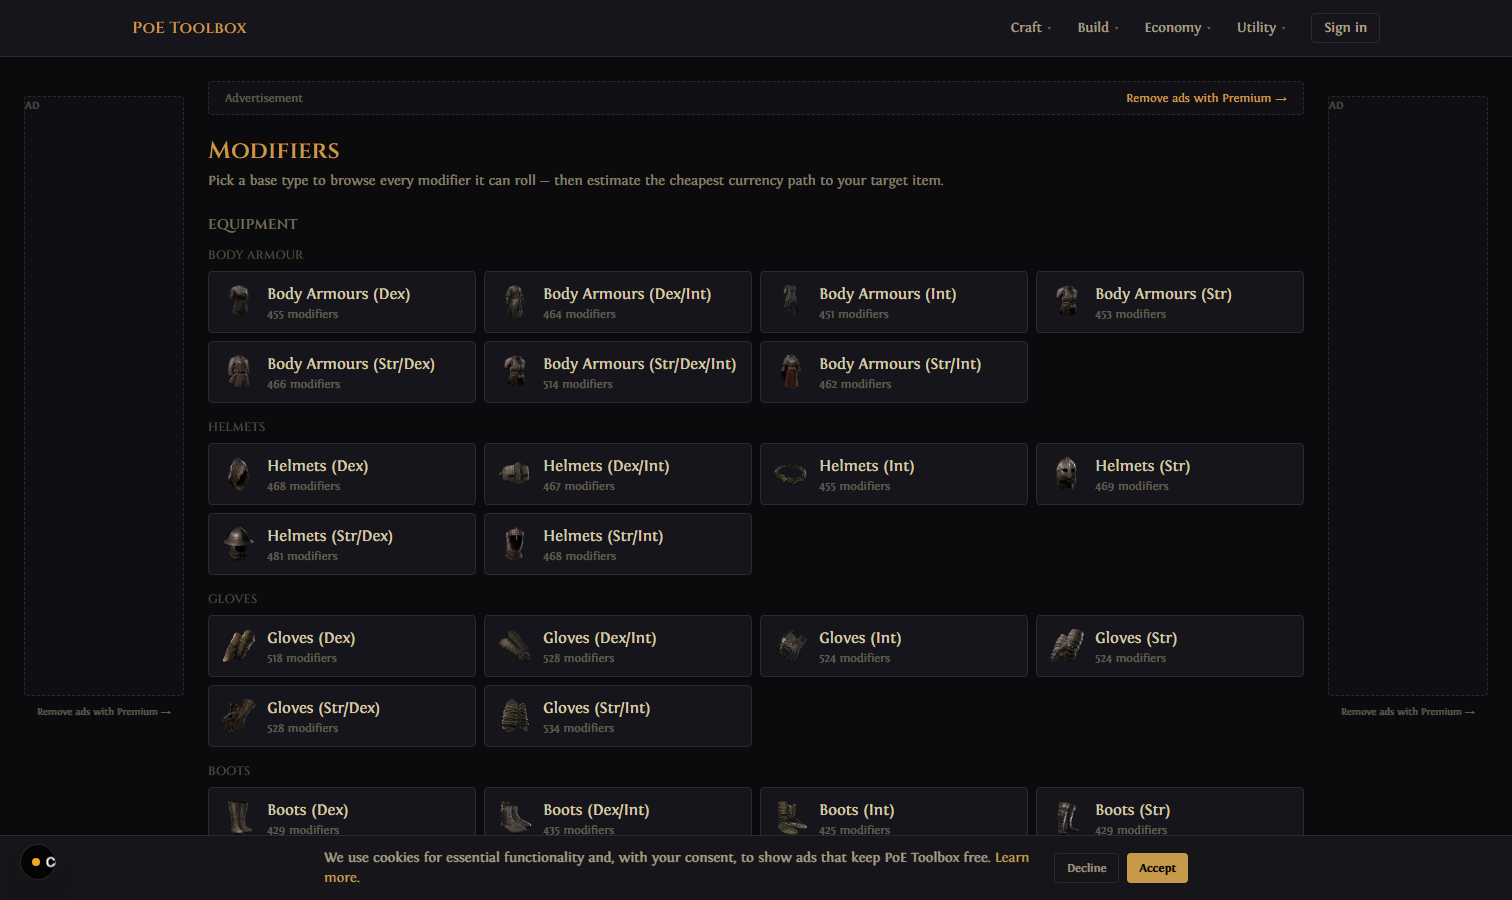Select Body Armours (Int) title
Viewport: 1512px width, 900px height.
(887, 294)
